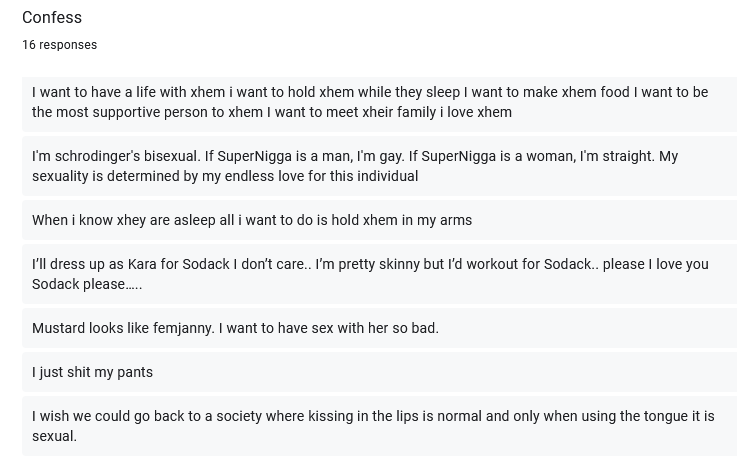Select the "I'm schrodinger's bisexual" response card
The width and height of the screenshot is (737, 460).
point(379,166)
